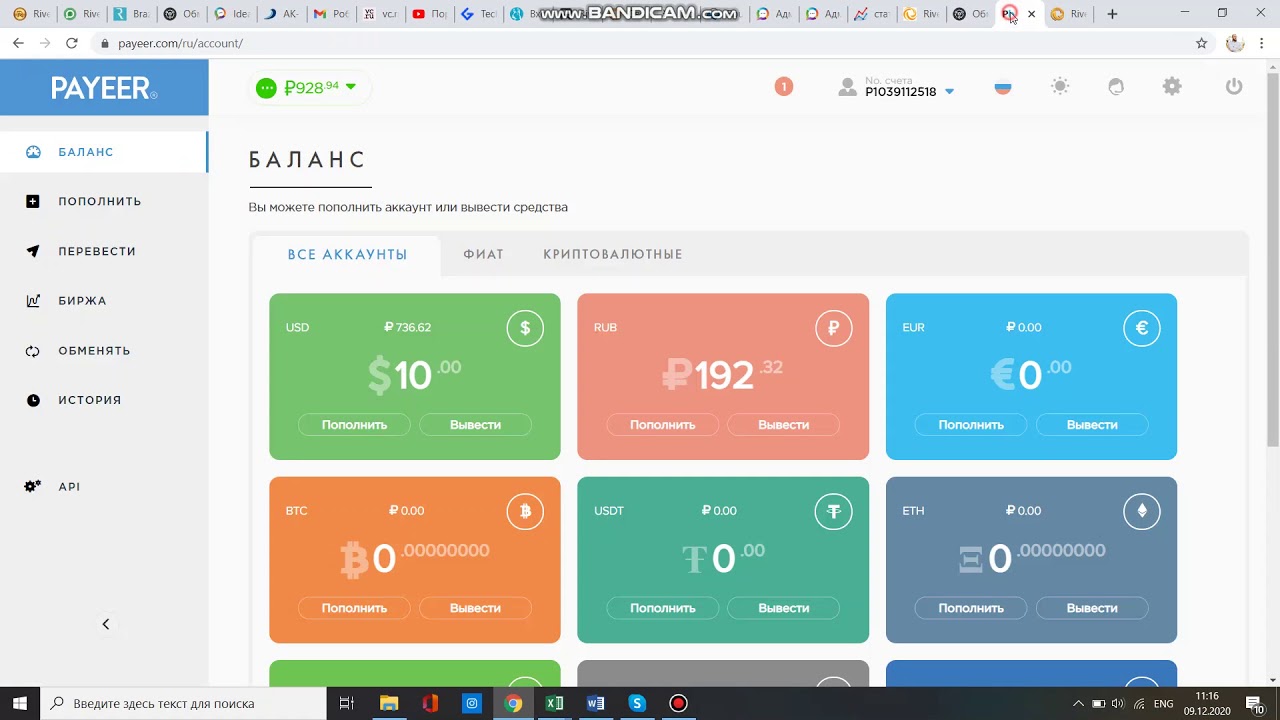The image size is (1280, 720).
Task: Open the notification badge showing 1
Action: pos(784,87)
